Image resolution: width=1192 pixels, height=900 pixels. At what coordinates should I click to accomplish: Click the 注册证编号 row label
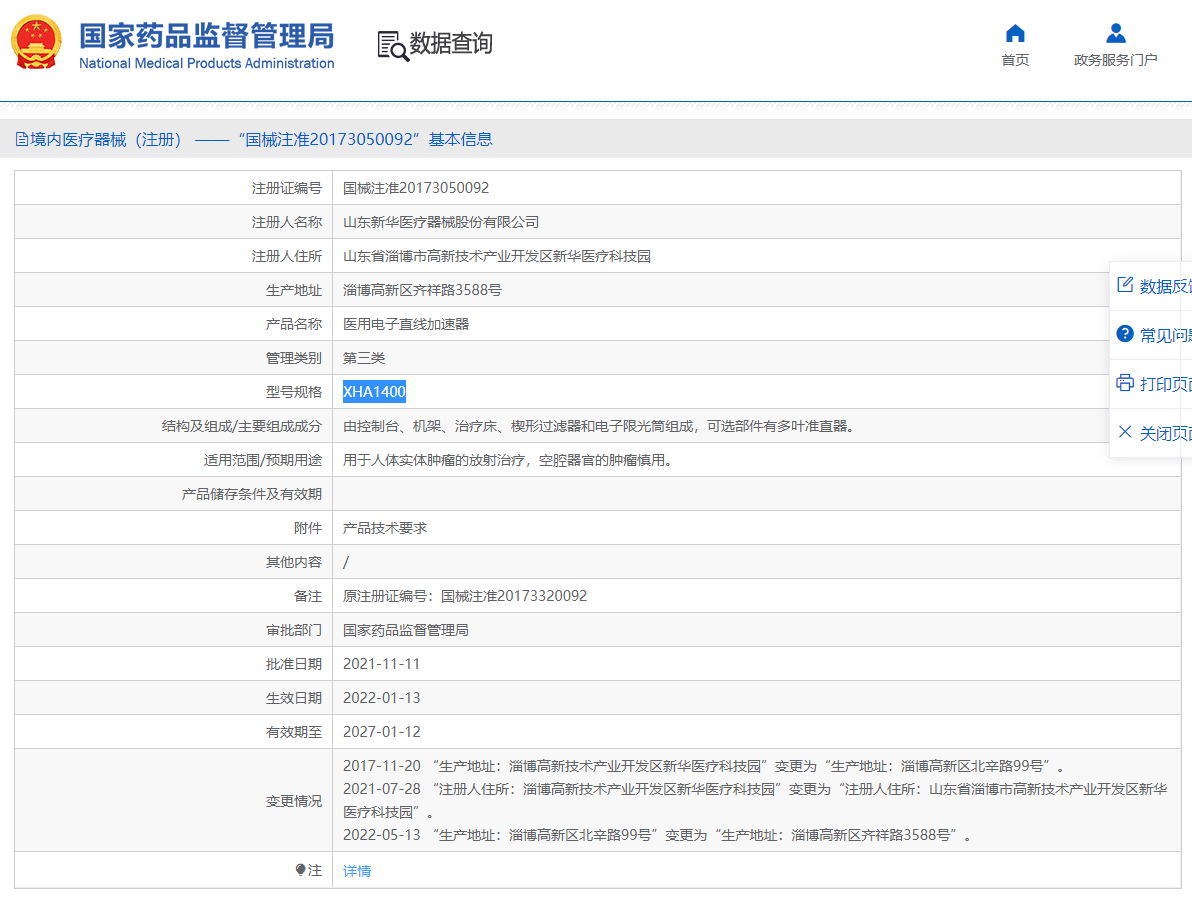coord(287,188)
